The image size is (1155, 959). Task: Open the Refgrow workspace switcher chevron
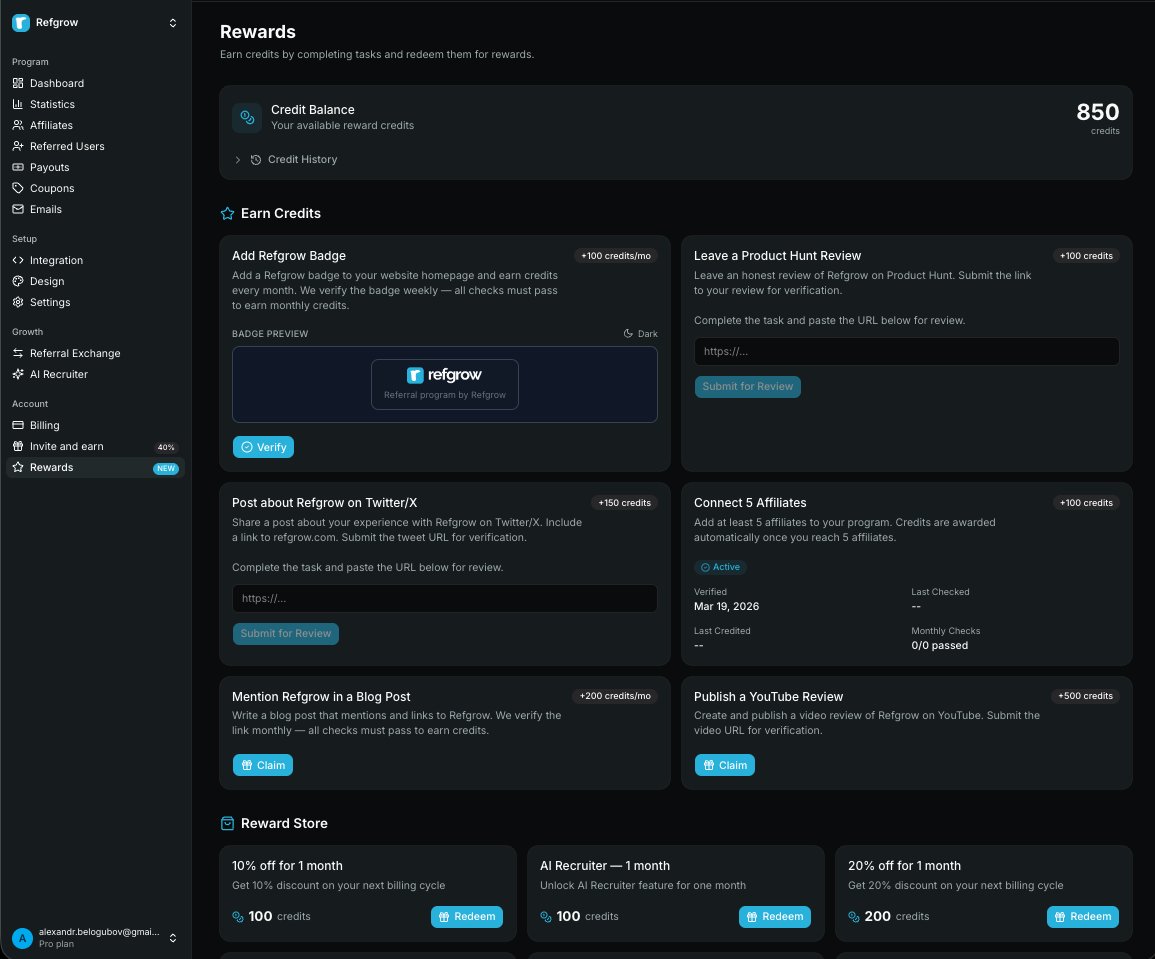(x=172, y=23)
